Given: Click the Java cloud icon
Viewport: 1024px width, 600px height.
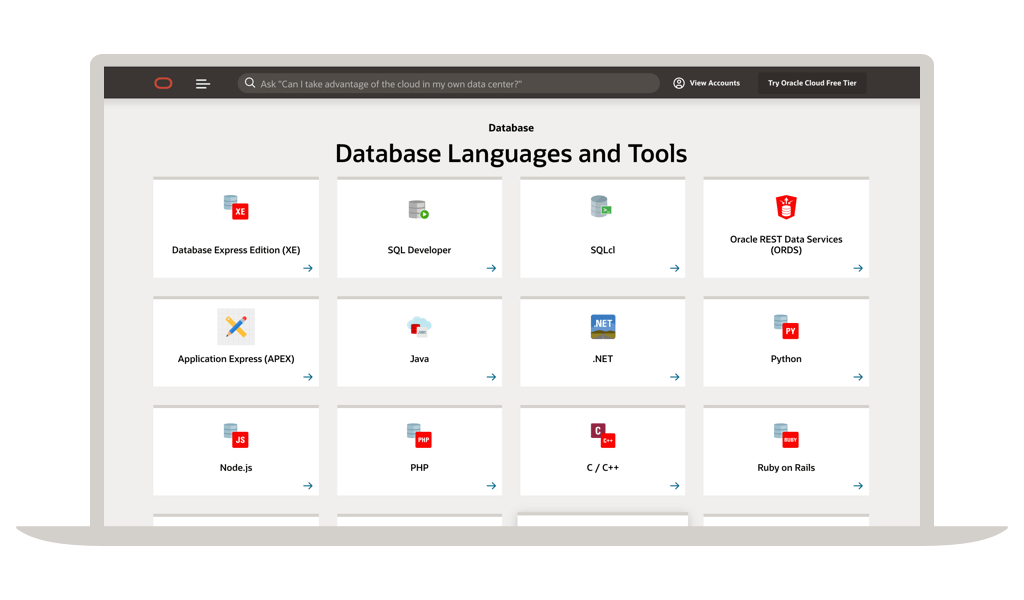Looking at the screenshot, I should pos(419,326).
